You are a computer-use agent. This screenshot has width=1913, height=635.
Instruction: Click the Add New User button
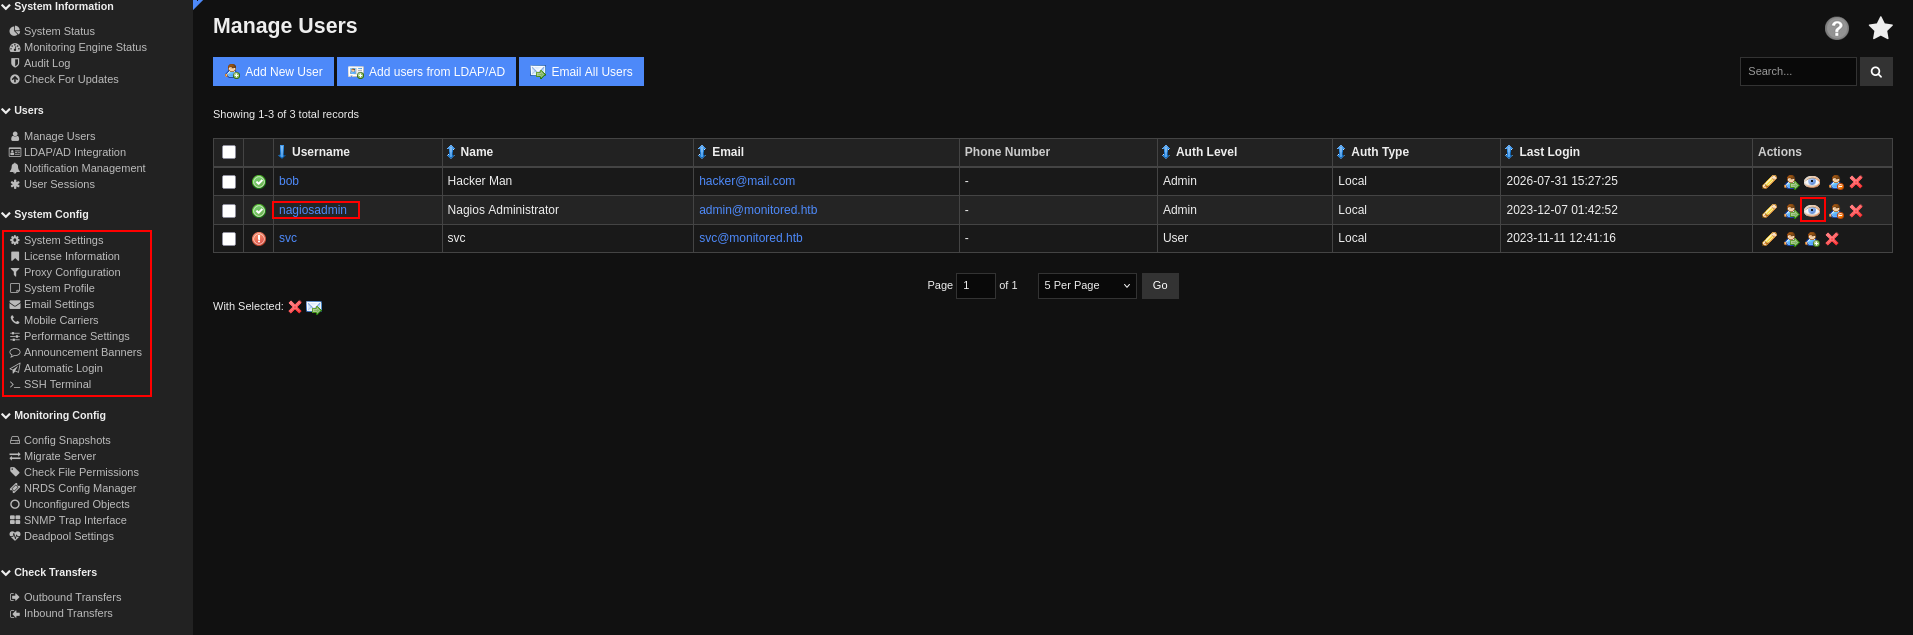[x=273, y=71]
